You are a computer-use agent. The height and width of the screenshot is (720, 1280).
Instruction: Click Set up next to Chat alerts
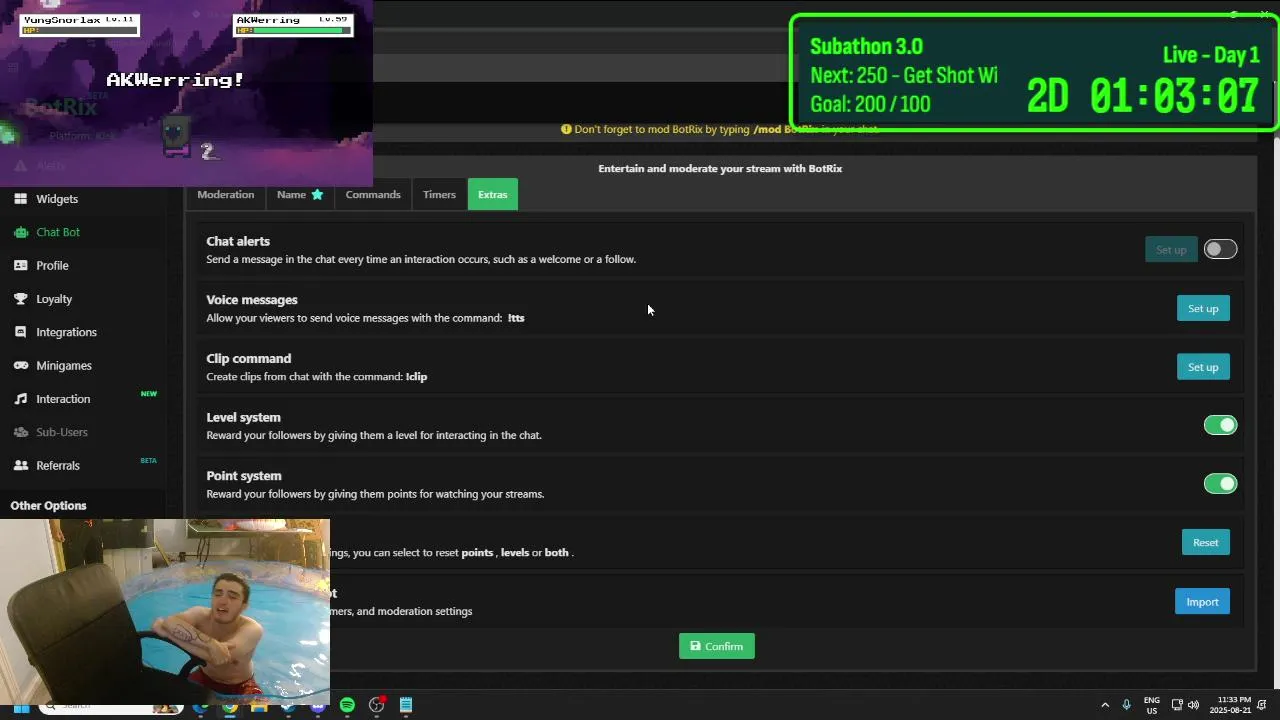tap(1170, 250)
